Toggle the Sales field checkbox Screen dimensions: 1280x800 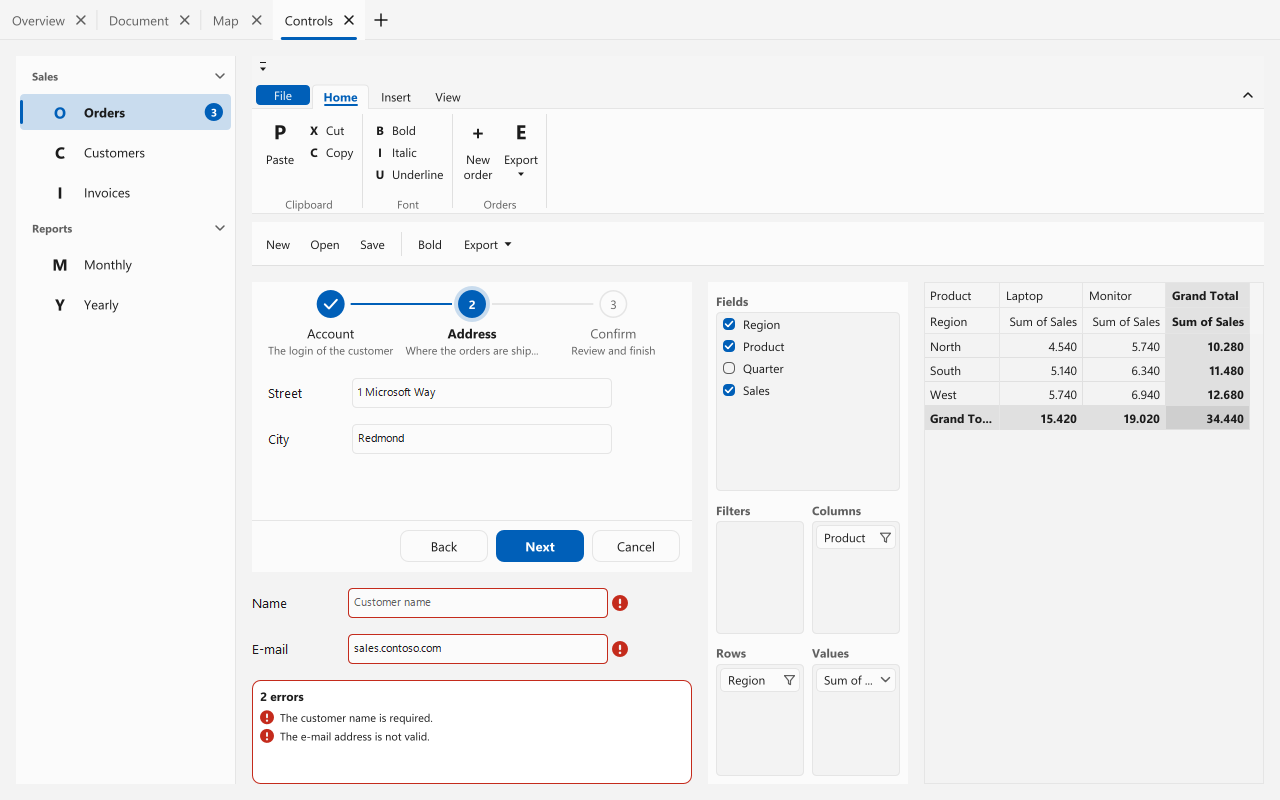pos(729,391)
